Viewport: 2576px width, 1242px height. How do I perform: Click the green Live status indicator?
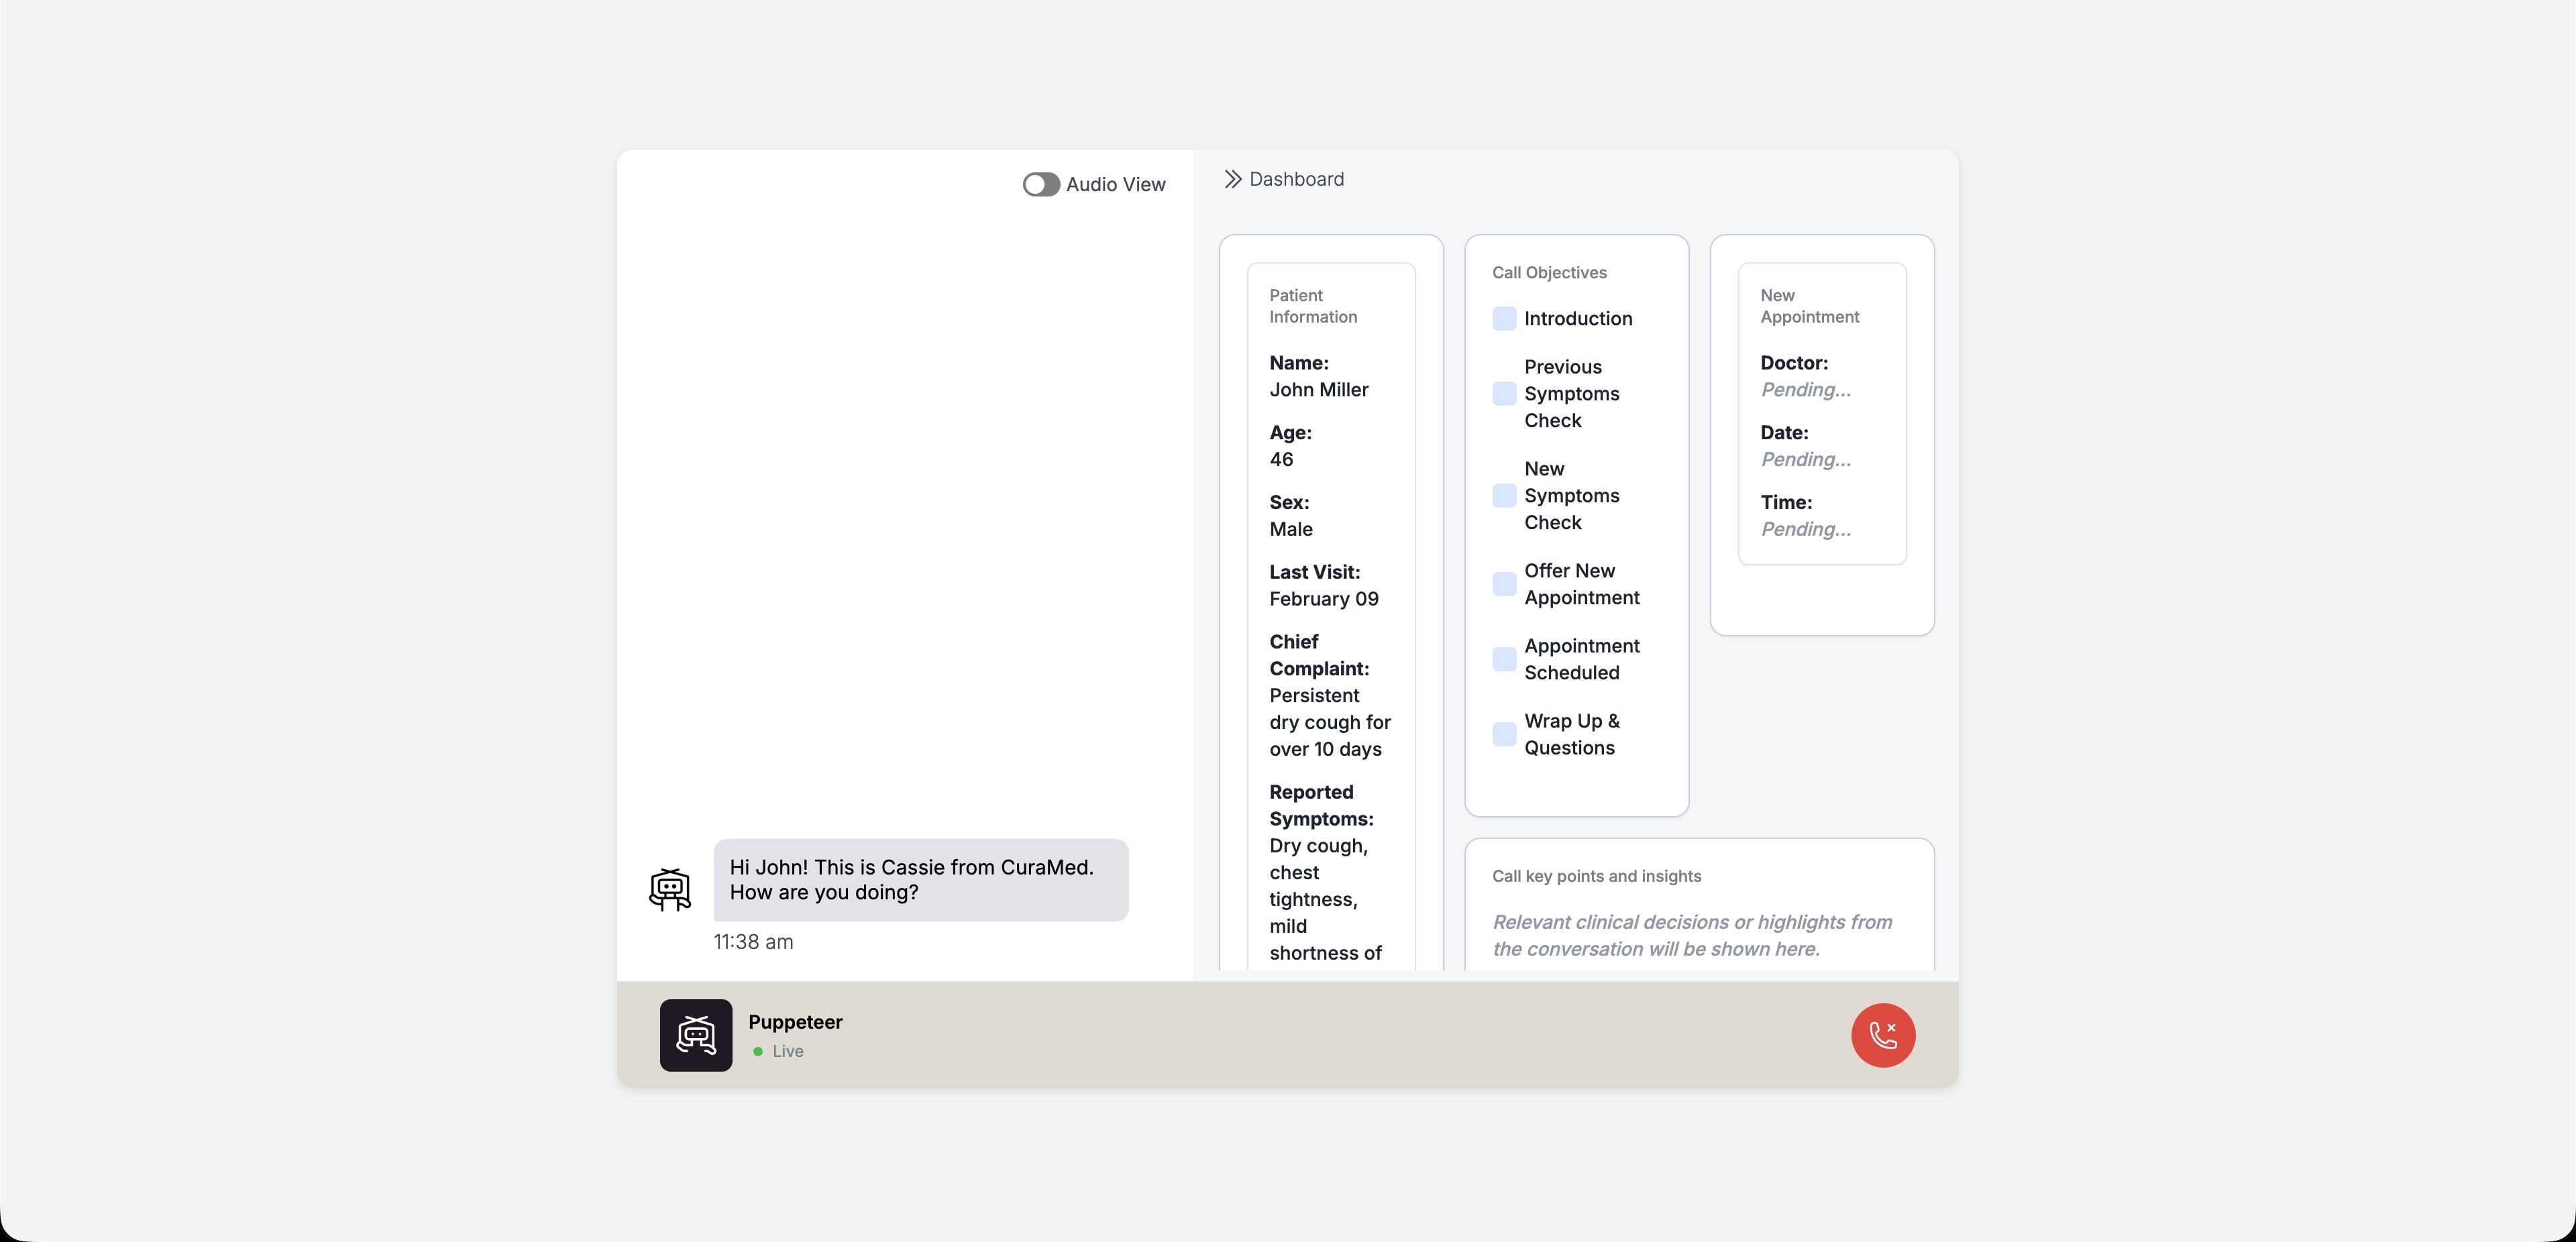[x=758, y=1051]
